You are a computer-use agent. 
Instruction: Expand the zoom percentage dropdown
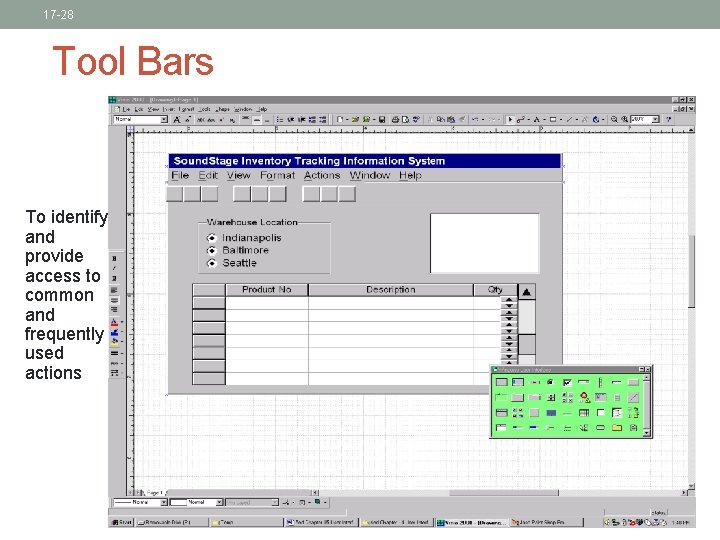pos(656,119)
